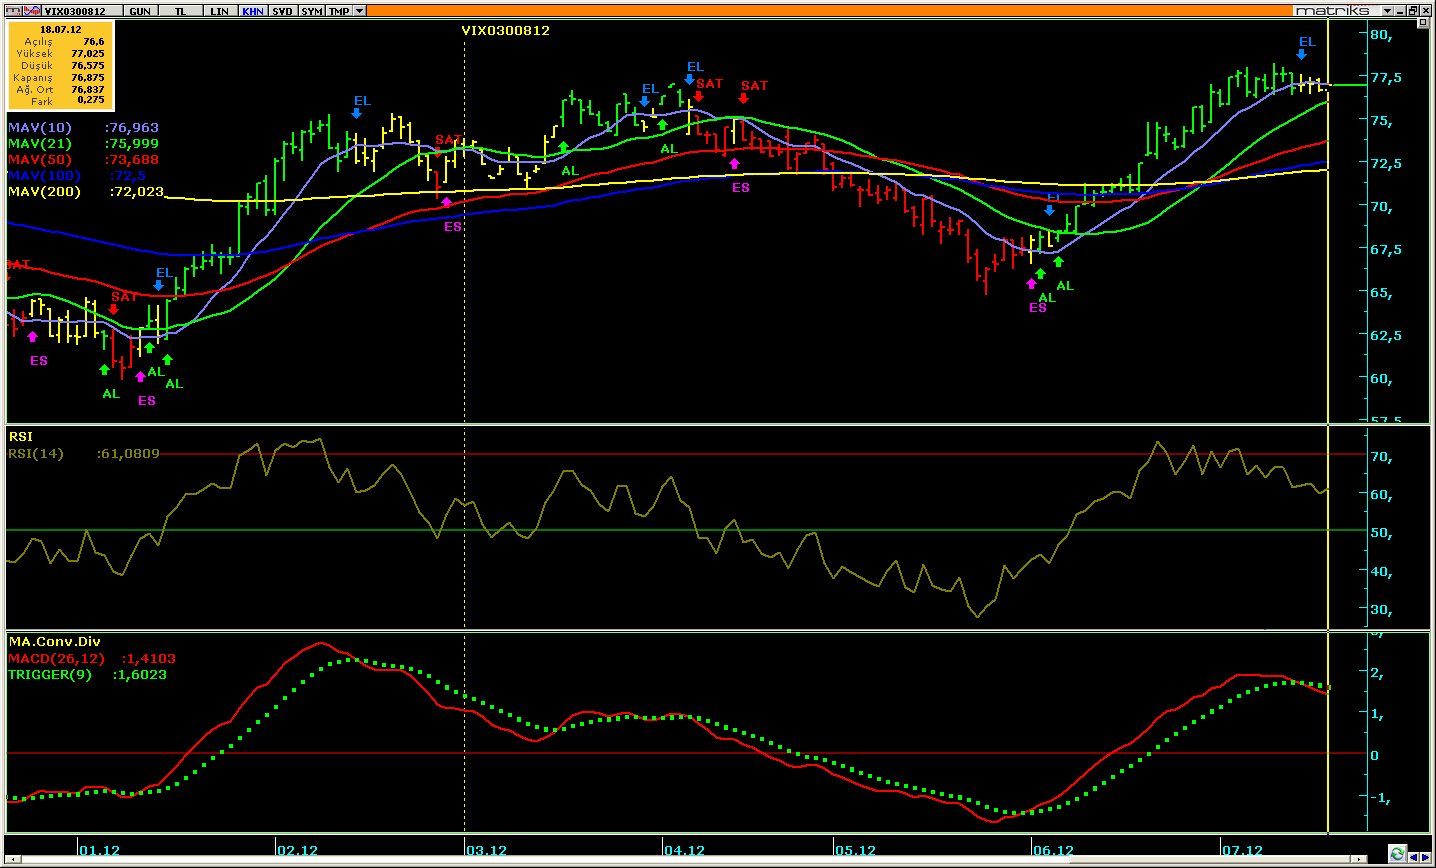The image size is (1436, 868).
Task: Click the scrollbar right arrow at bottom
Action: 1359,859
